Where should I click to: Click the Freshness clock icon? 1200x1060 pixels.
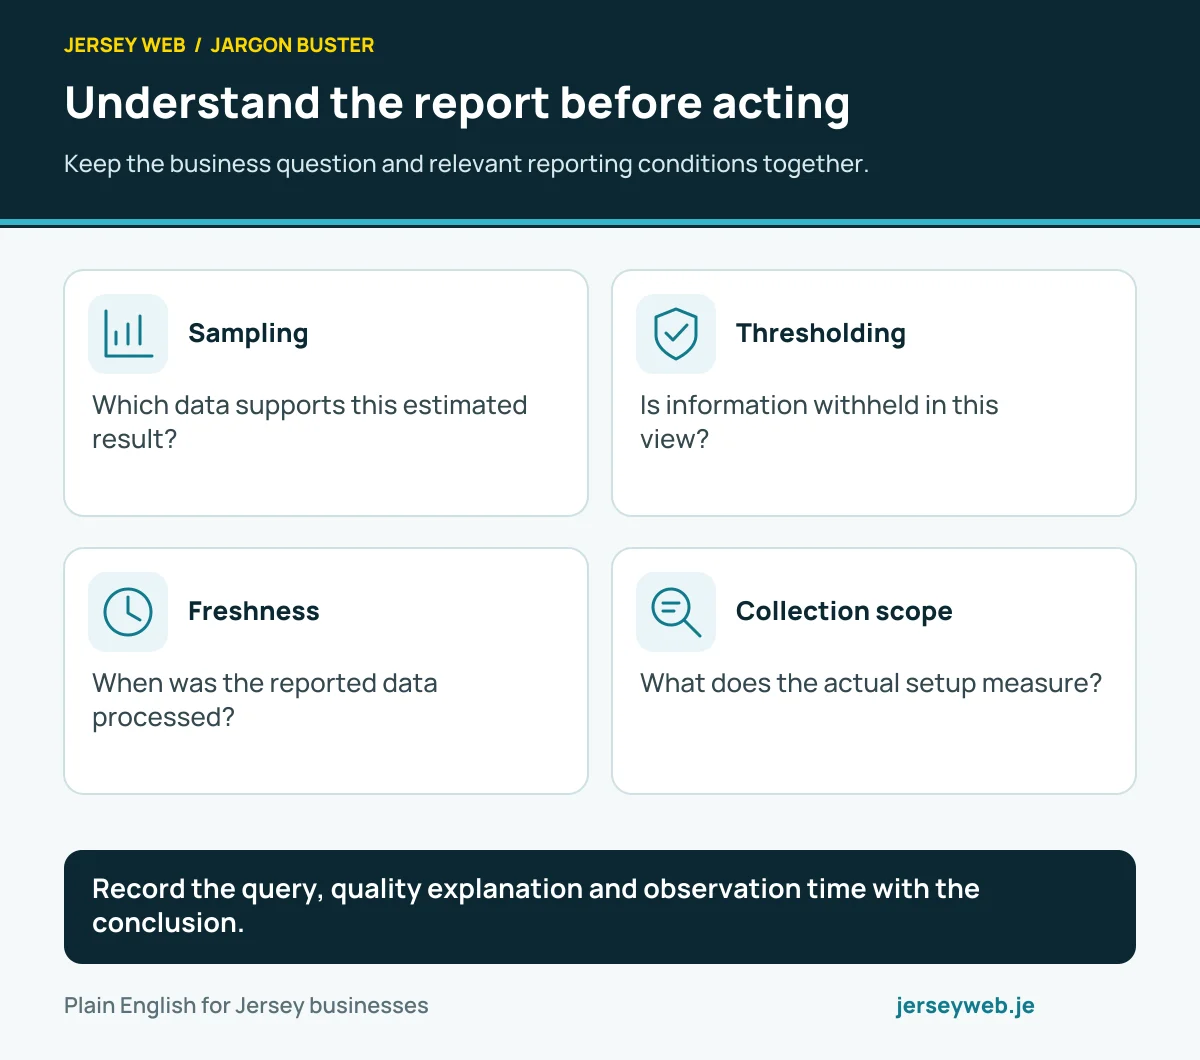pos(128,612)
